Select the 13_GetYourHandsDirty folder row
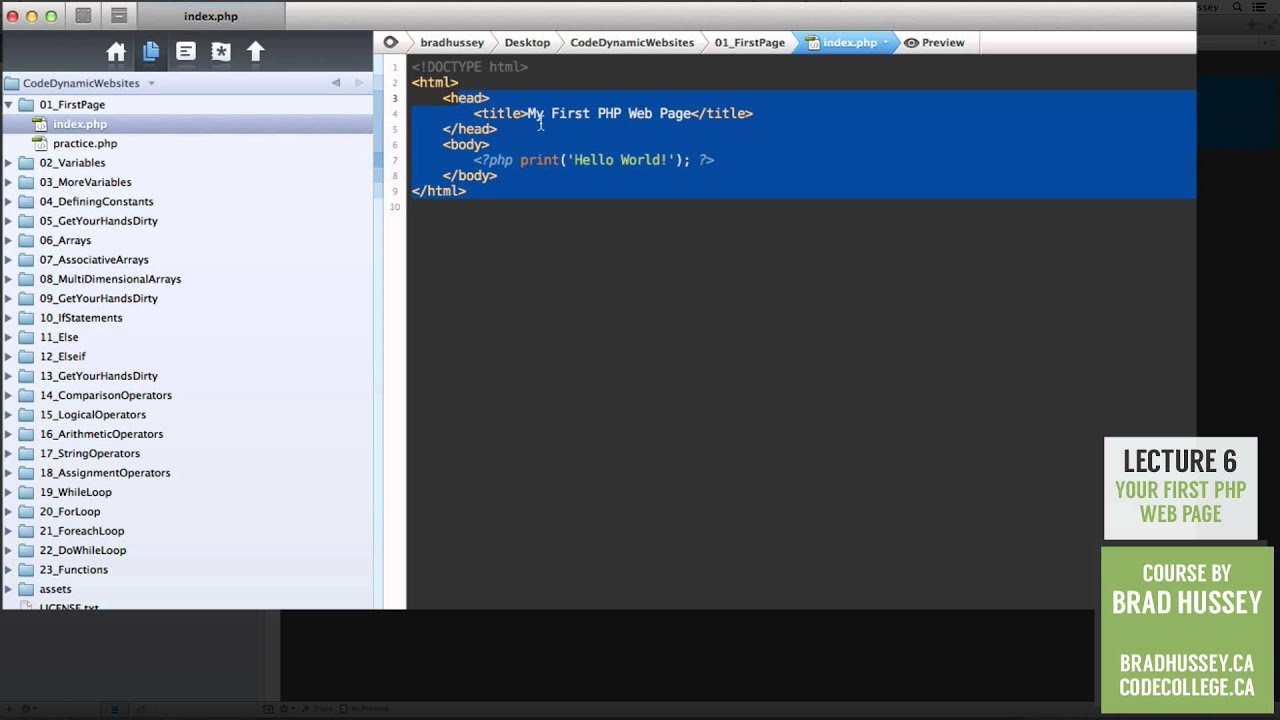Image resolution: width=1280 pixels, height=720 pixels. [187, 376]
